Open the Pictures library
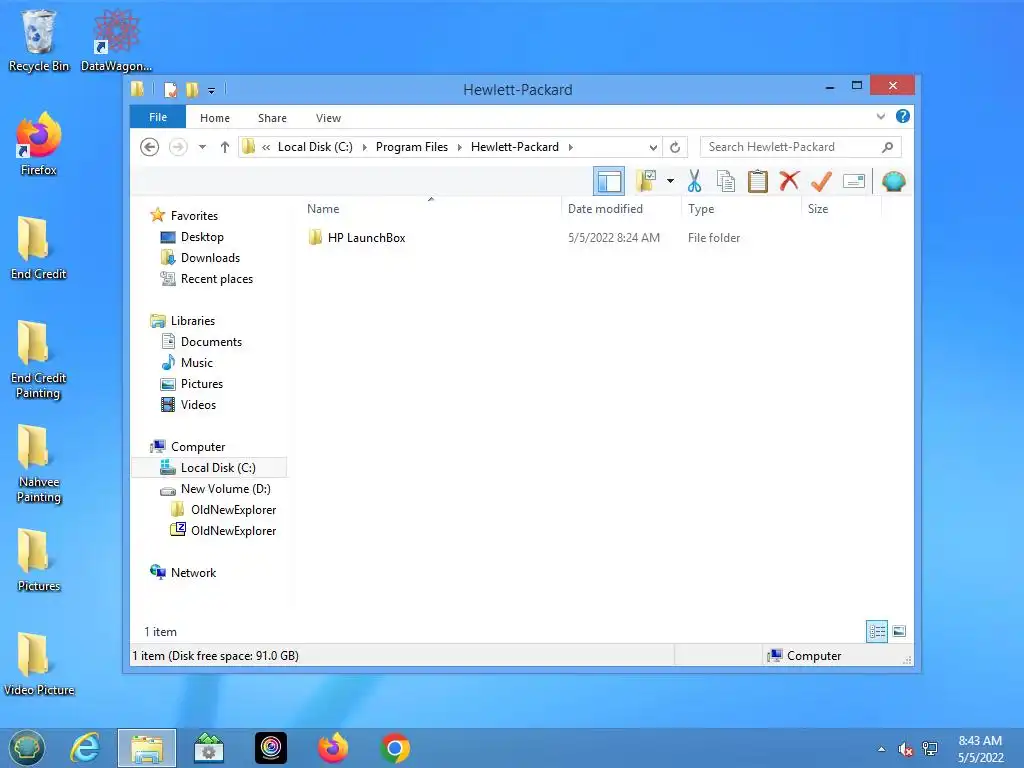This screenshot has width=1024, height=768. point(202,384)
